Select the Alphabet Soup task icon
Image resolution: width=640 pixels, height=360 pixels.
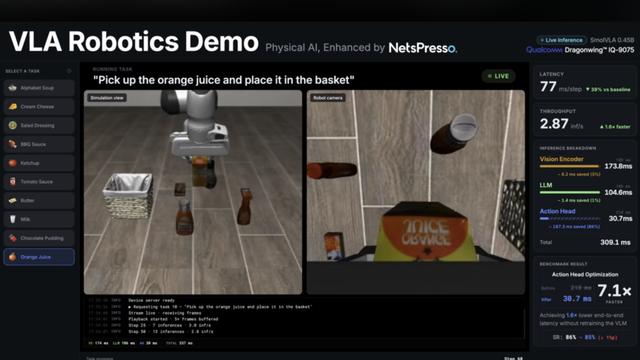(13, 88)
